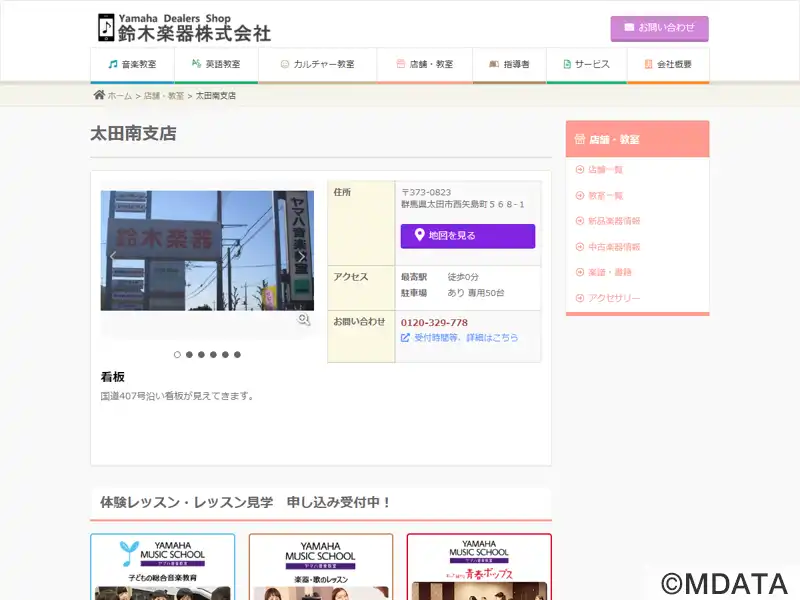Select the fifth carousel dot
Image resolution: width=800 pixels, height=600 pixels.
pyautogui.click(x=225, y=355)
